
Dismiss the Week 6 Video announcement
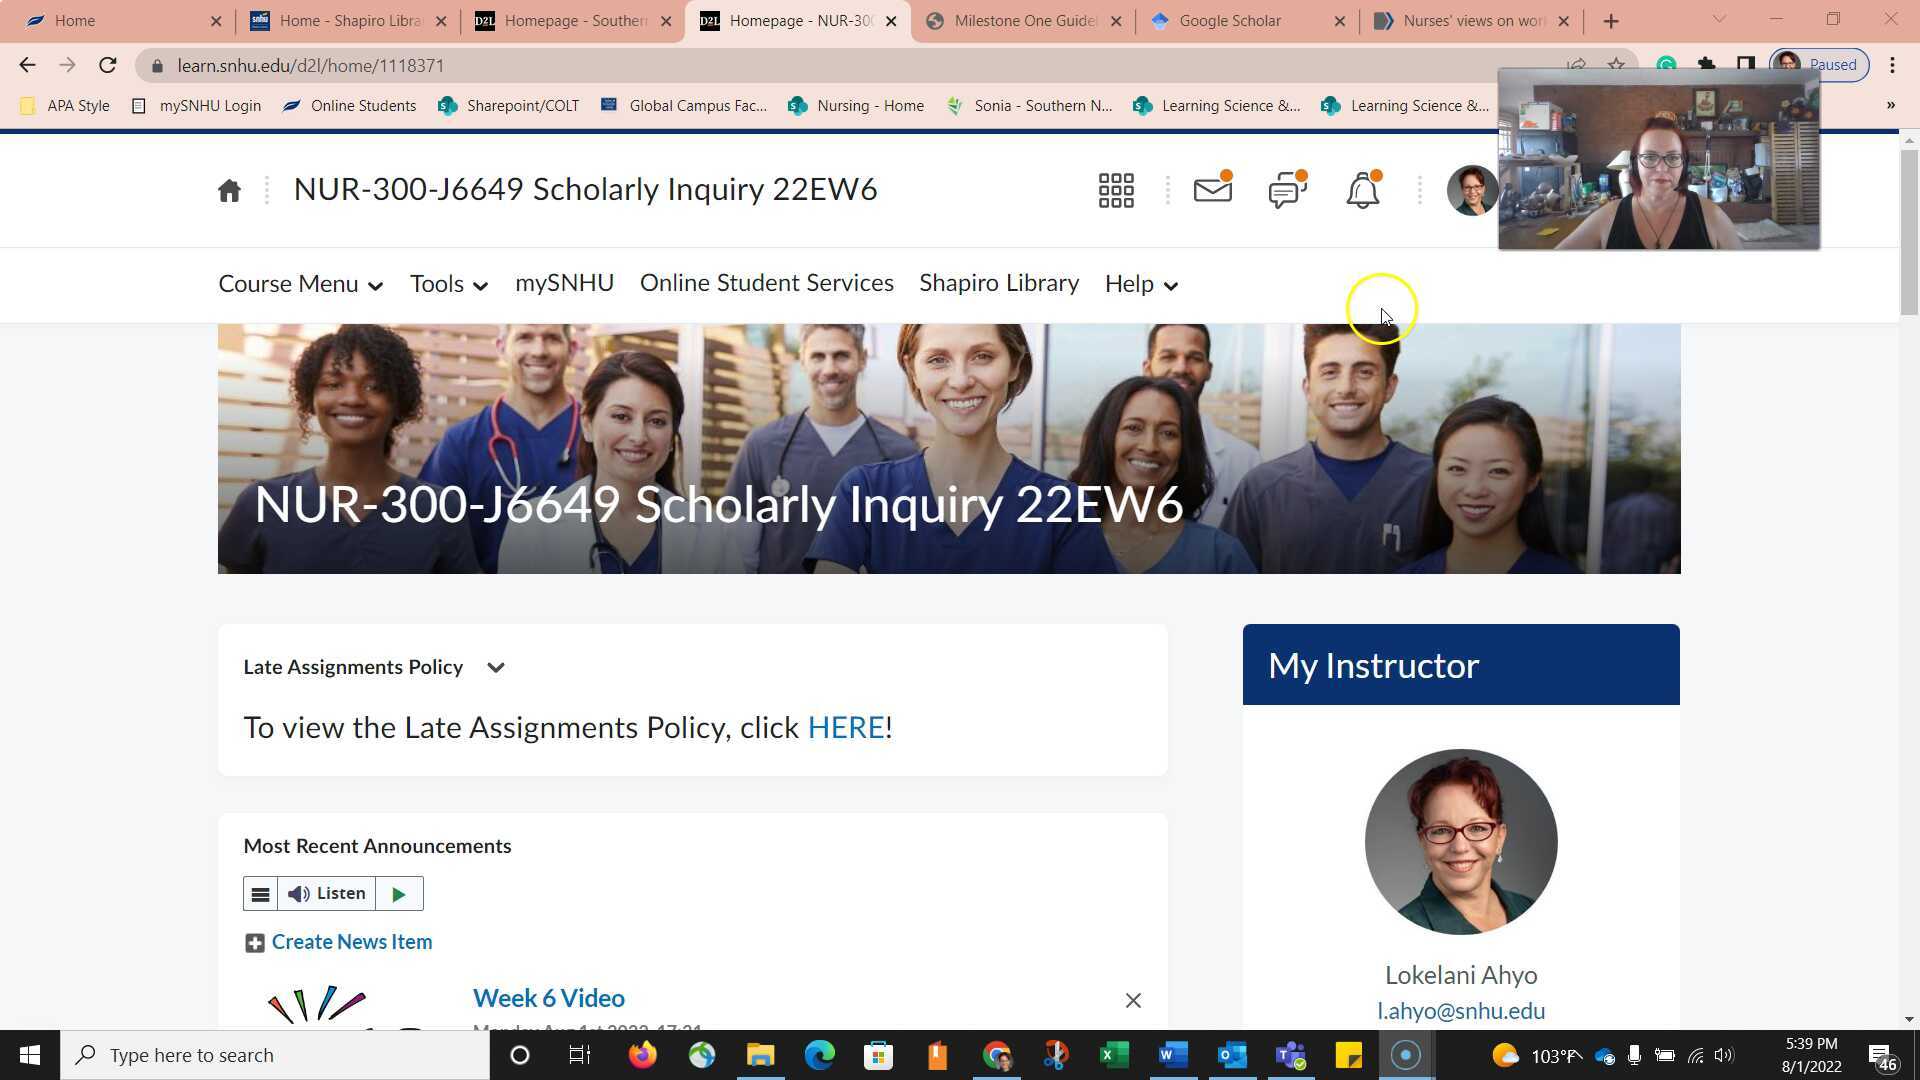pos(1133,1001)
